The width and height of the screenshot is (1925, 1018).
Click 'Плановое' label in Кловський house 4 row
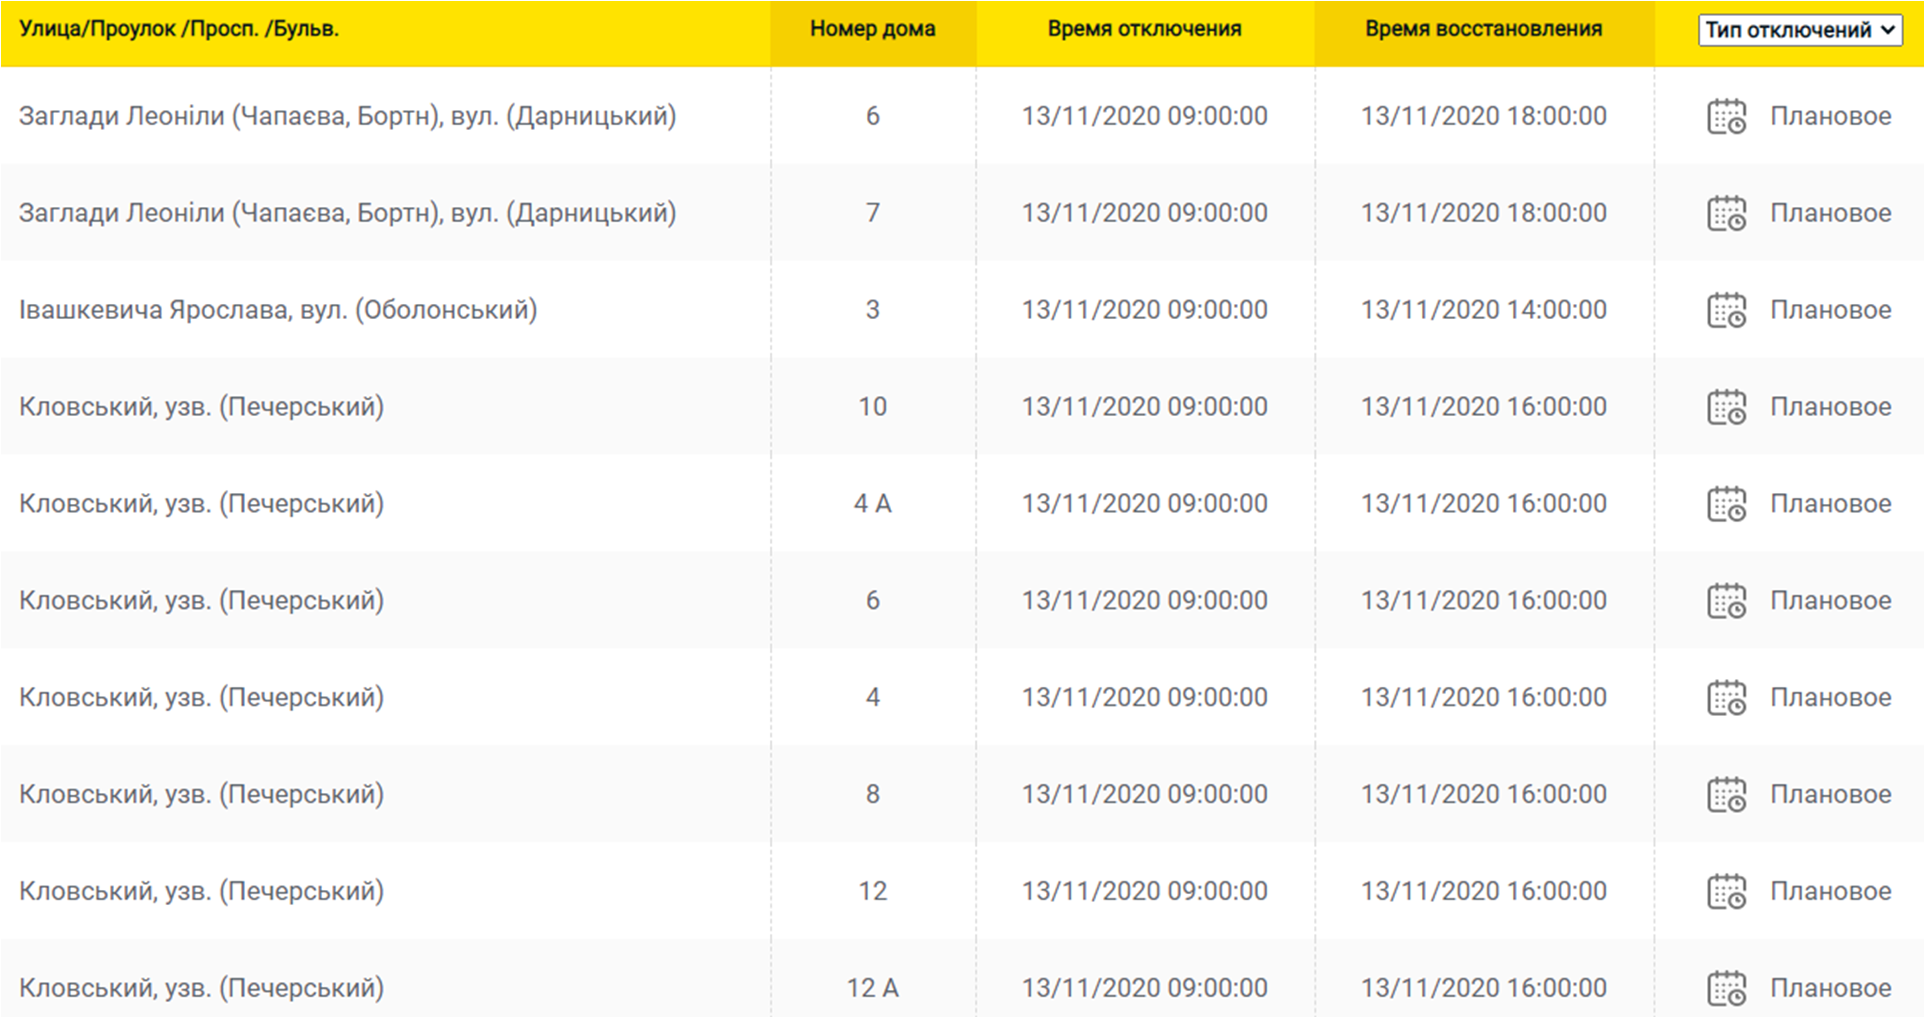coord(1830,698)
